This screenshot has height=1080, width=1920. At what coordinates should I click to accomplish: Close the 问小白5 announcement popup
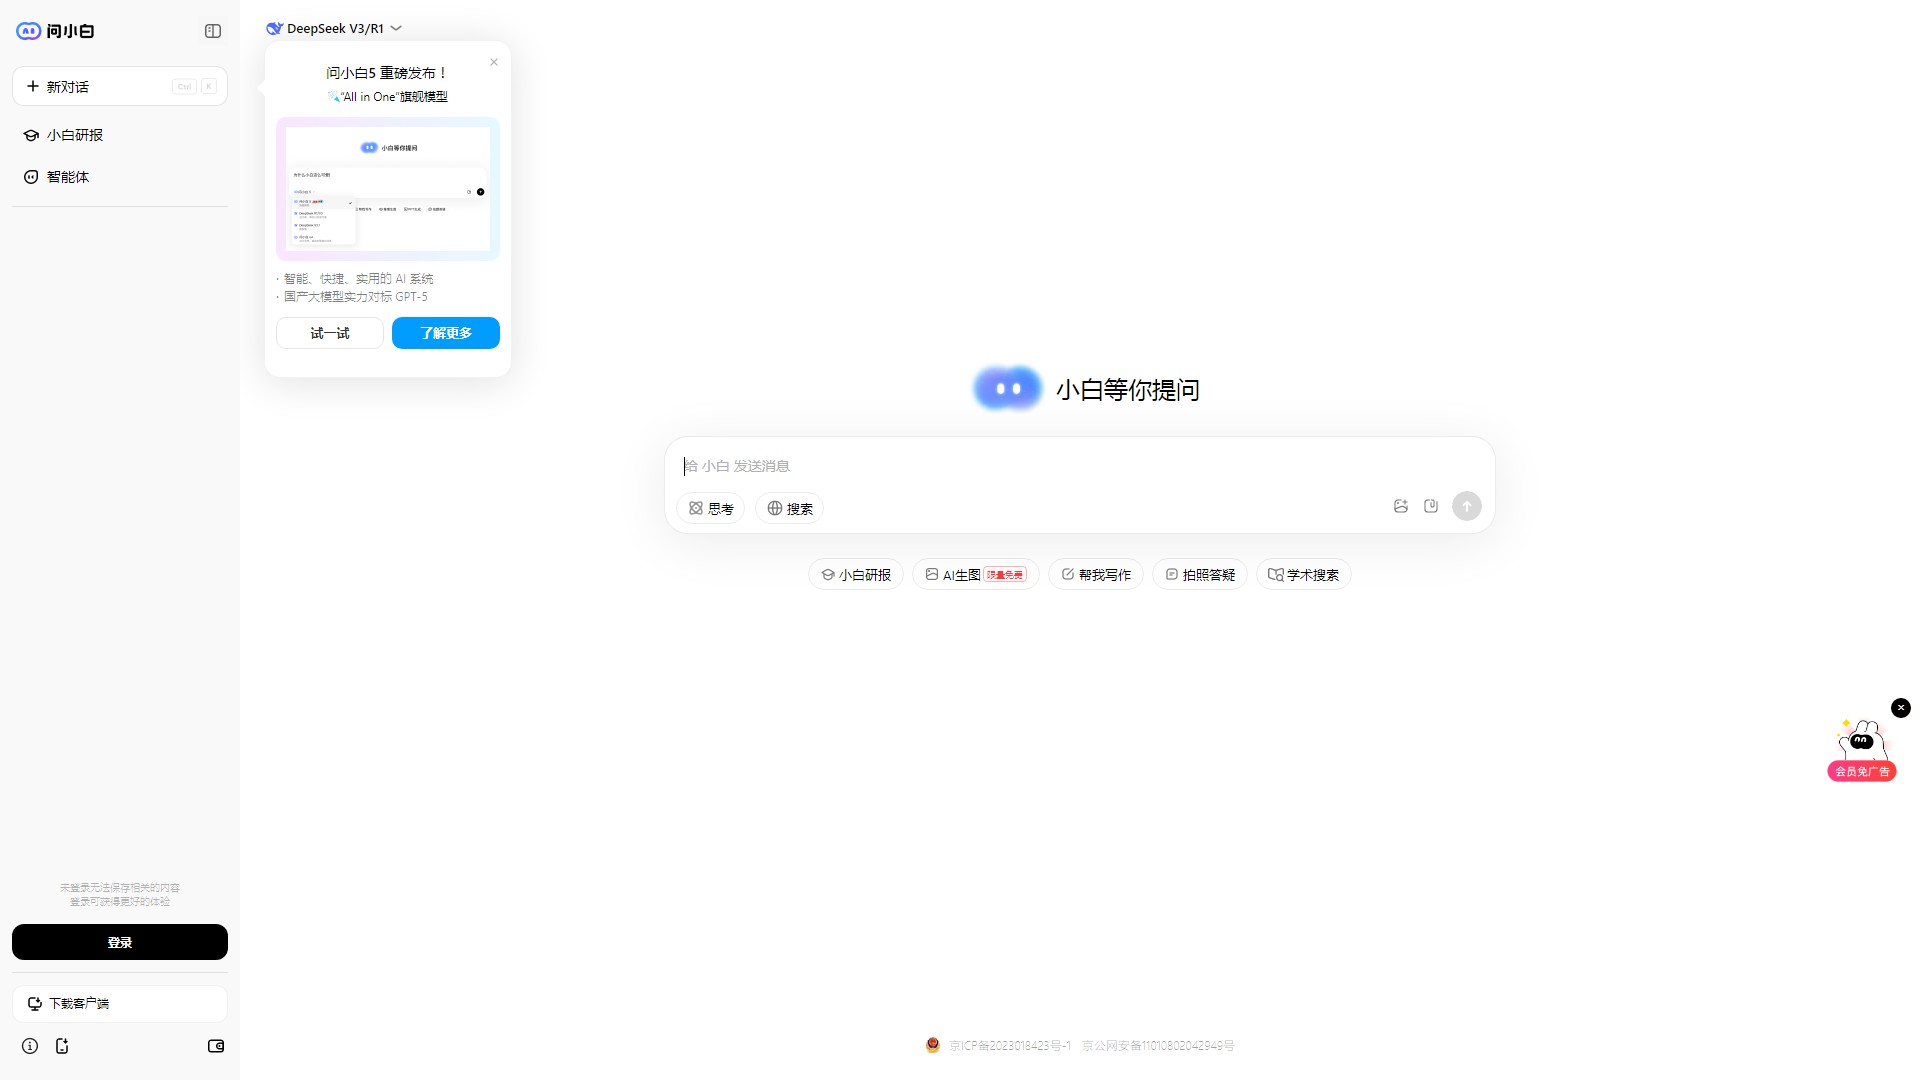493,62
